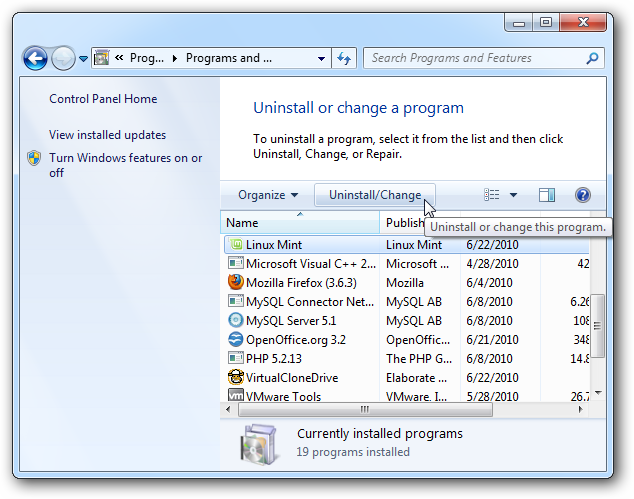This screenshot has height=499, width=634.
Task: Click the horizontal scrollbar right arrow
Action: pos(581,410)
